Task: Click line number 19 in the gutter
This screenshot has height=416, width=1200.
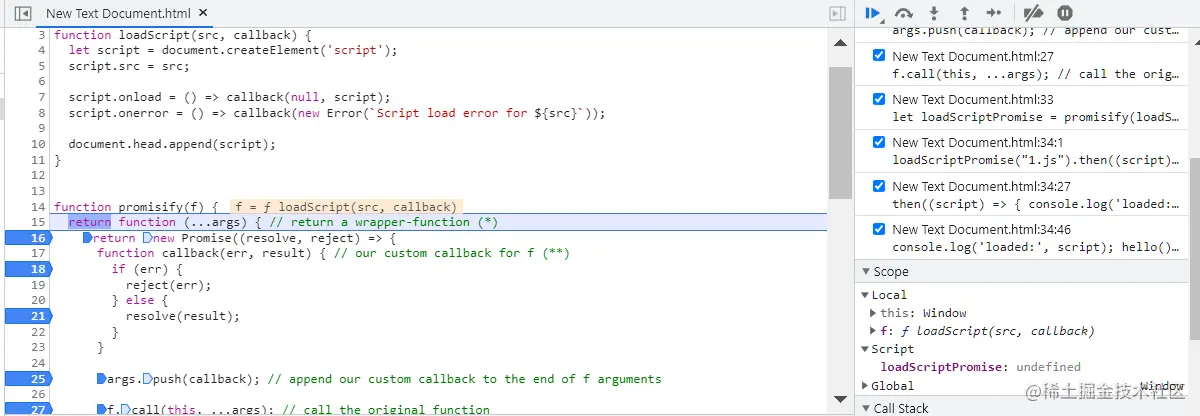Action: pyautogui.click(x=38, y=285)
